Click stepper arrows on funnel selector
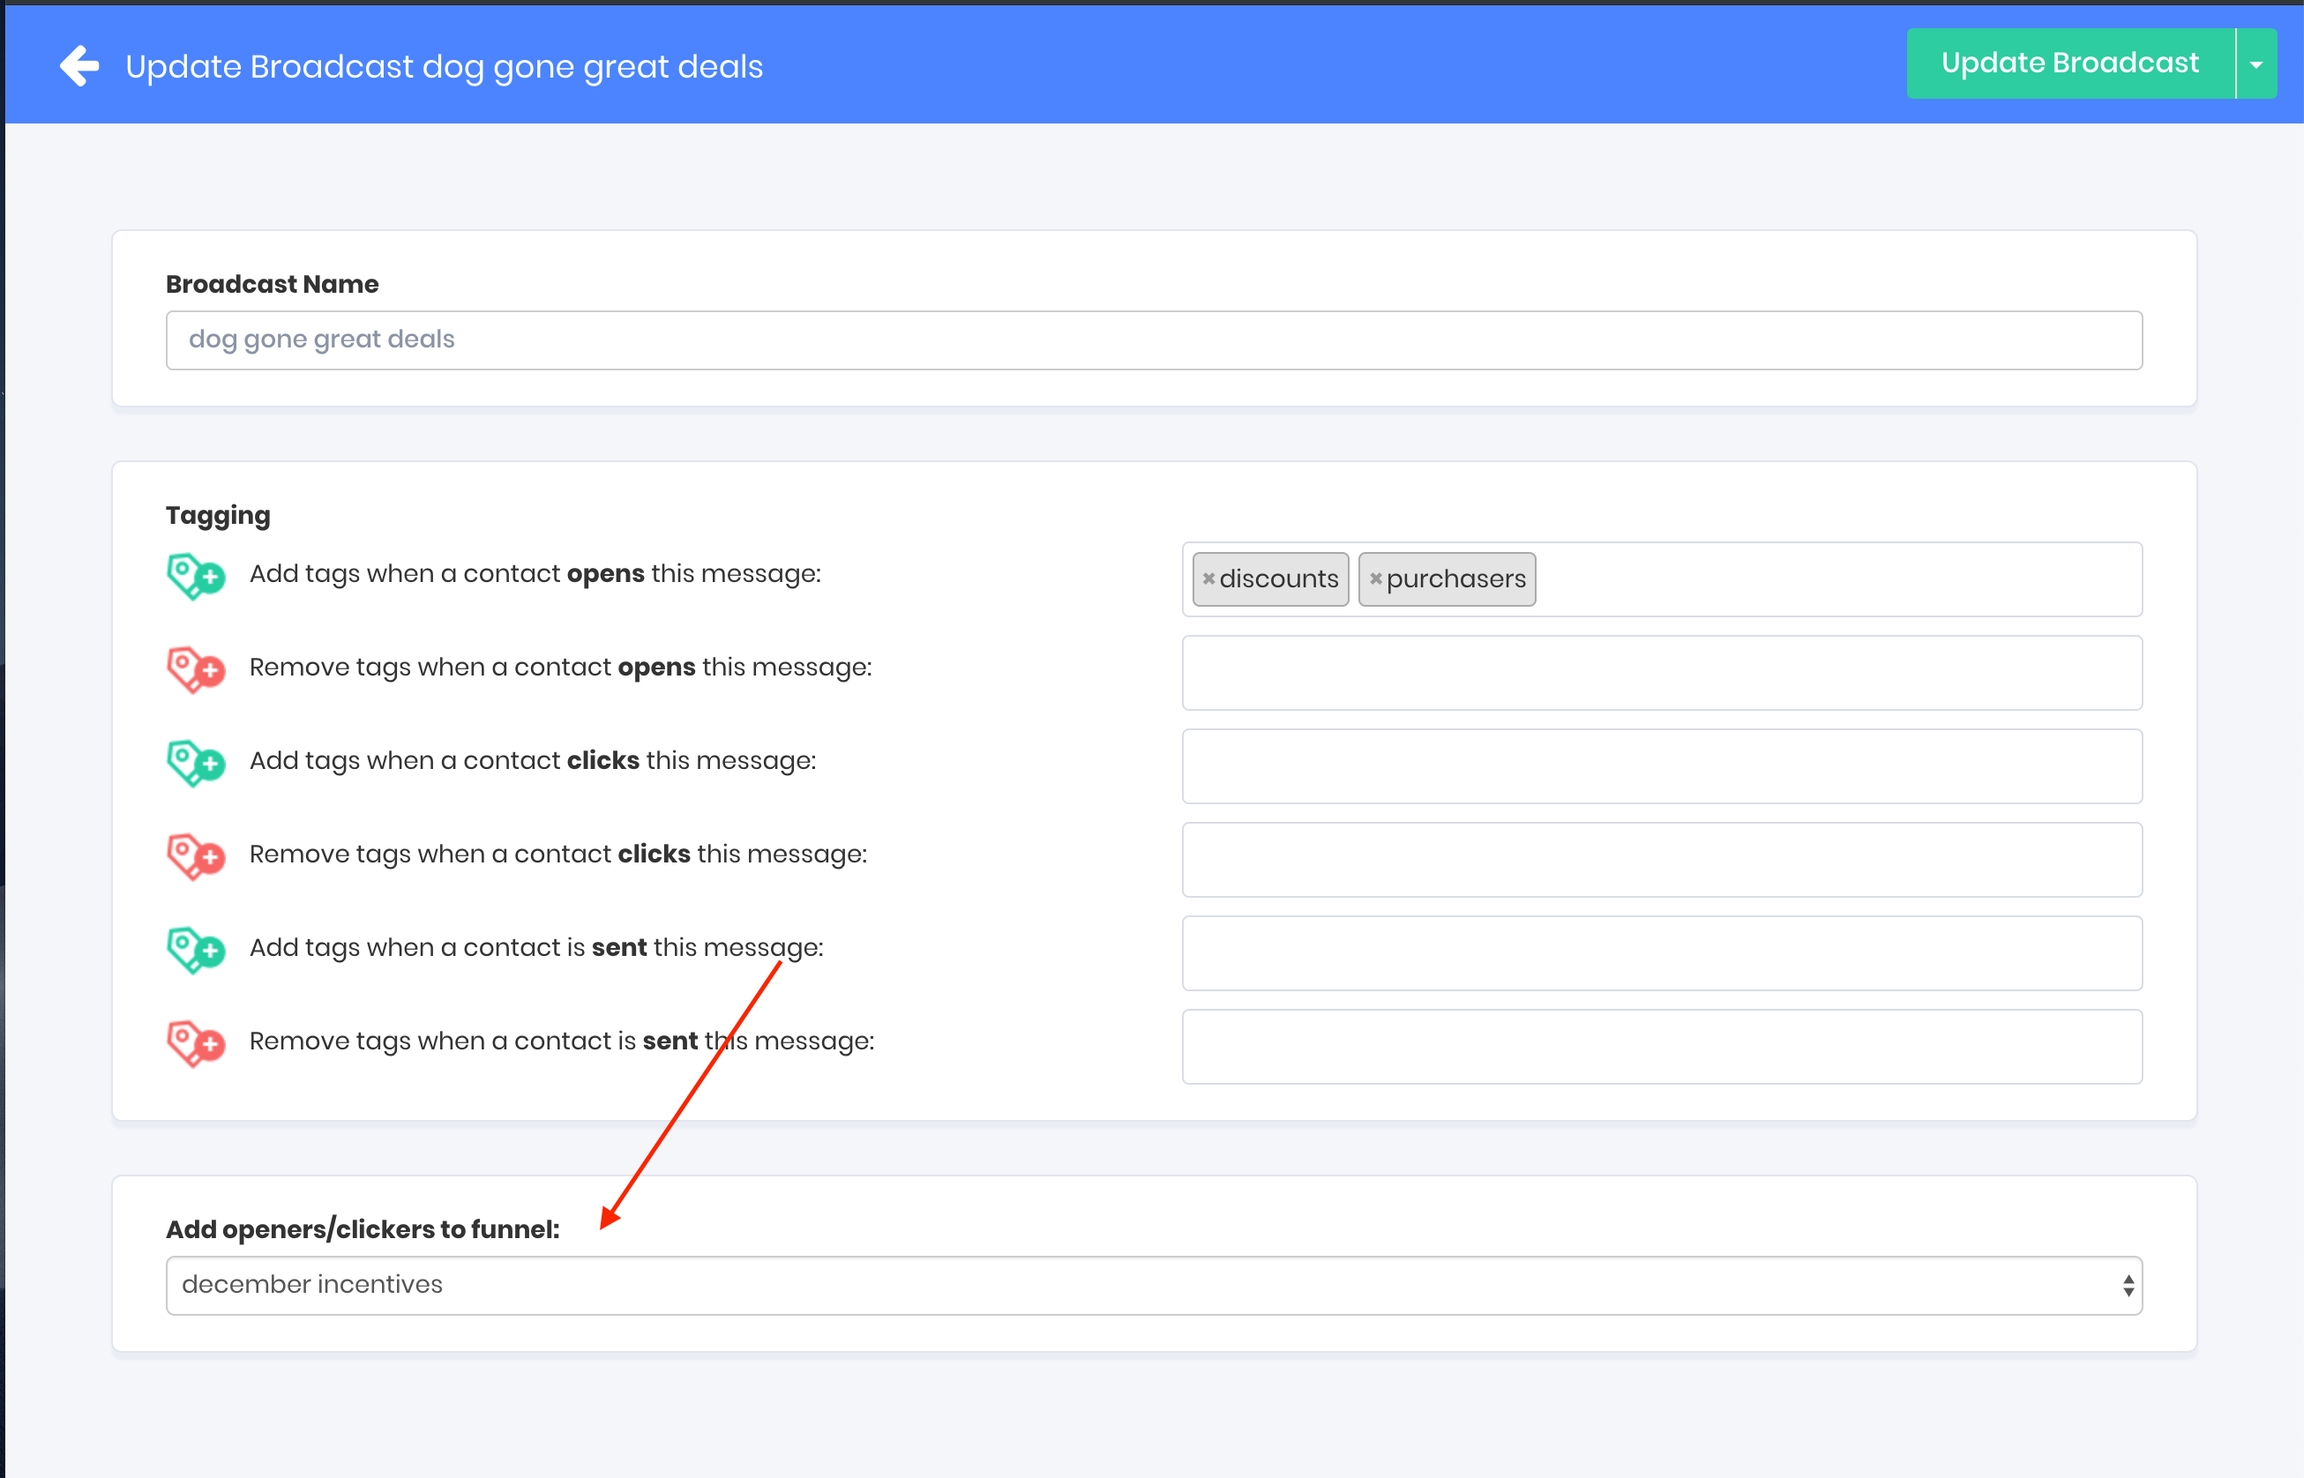Screen dimensions: 2304x1478 pyautogui.click(x=2128, y=1285)
